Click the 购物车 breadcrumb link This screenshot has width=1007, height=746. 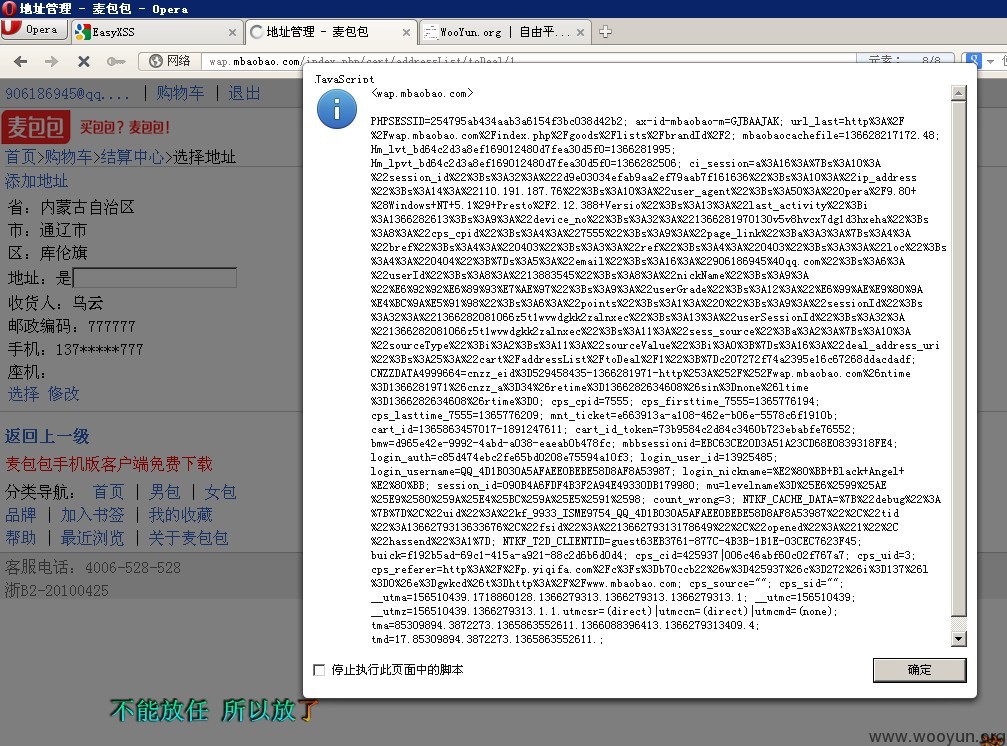click(68, 157)
